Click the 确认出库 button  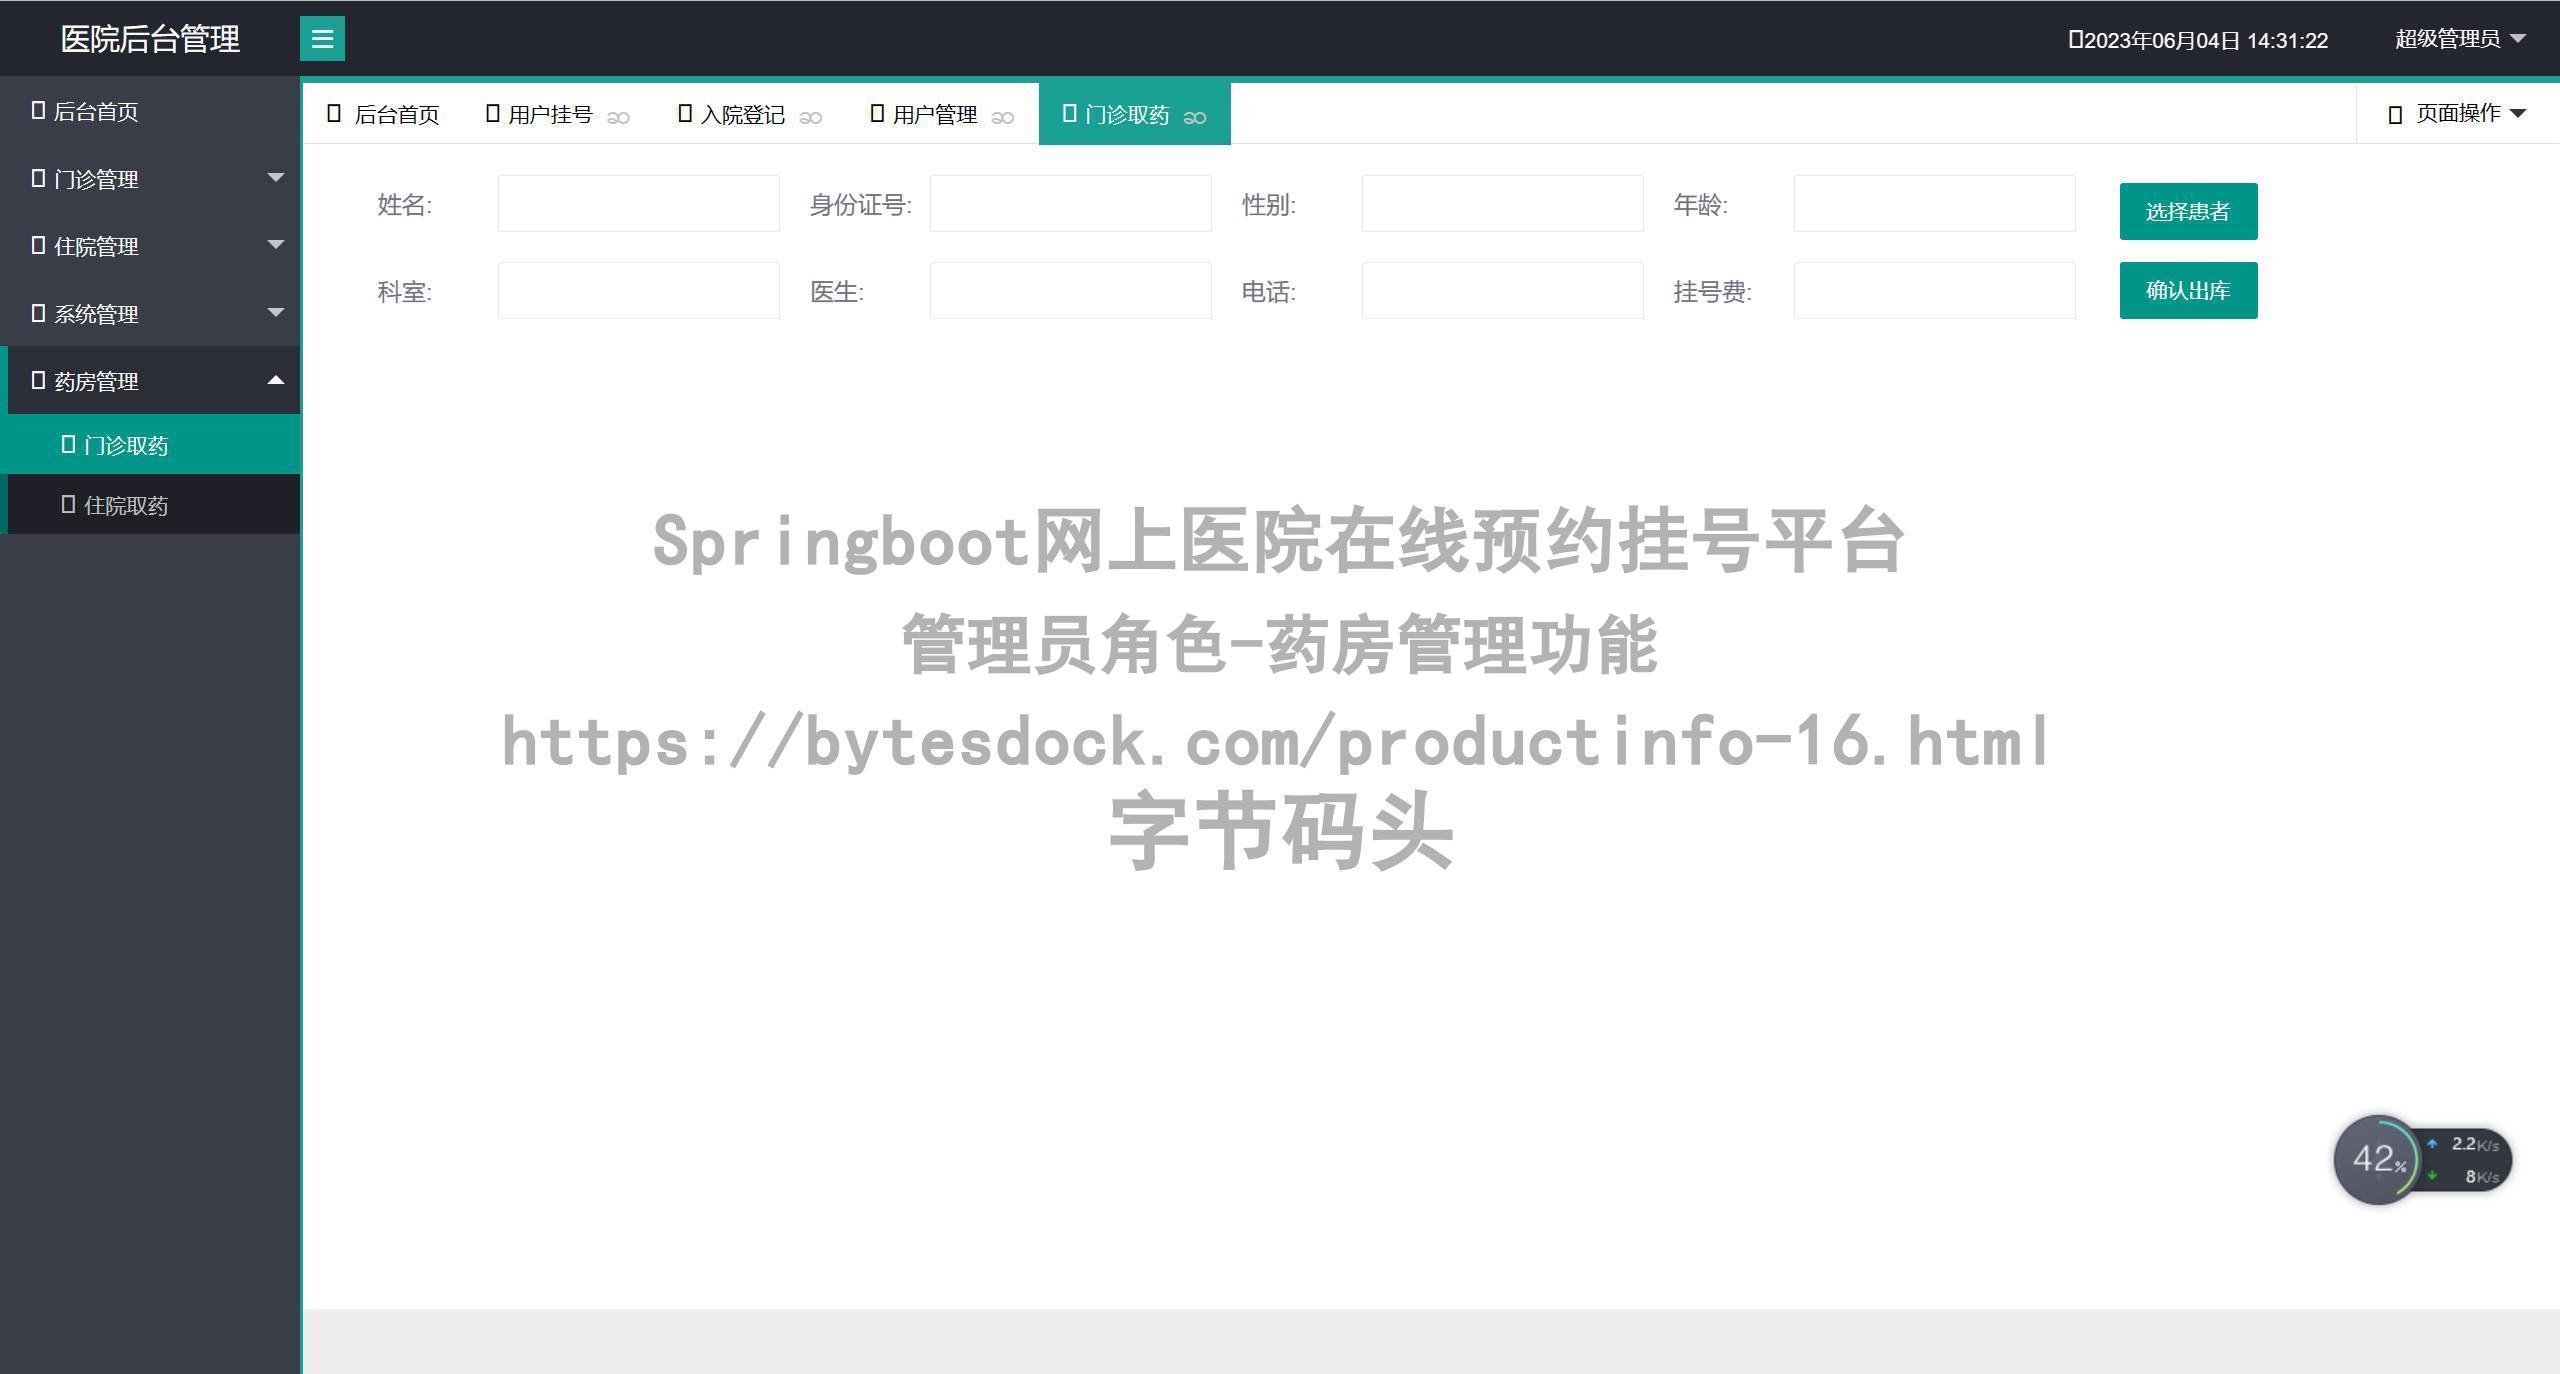pos(2188,291)
